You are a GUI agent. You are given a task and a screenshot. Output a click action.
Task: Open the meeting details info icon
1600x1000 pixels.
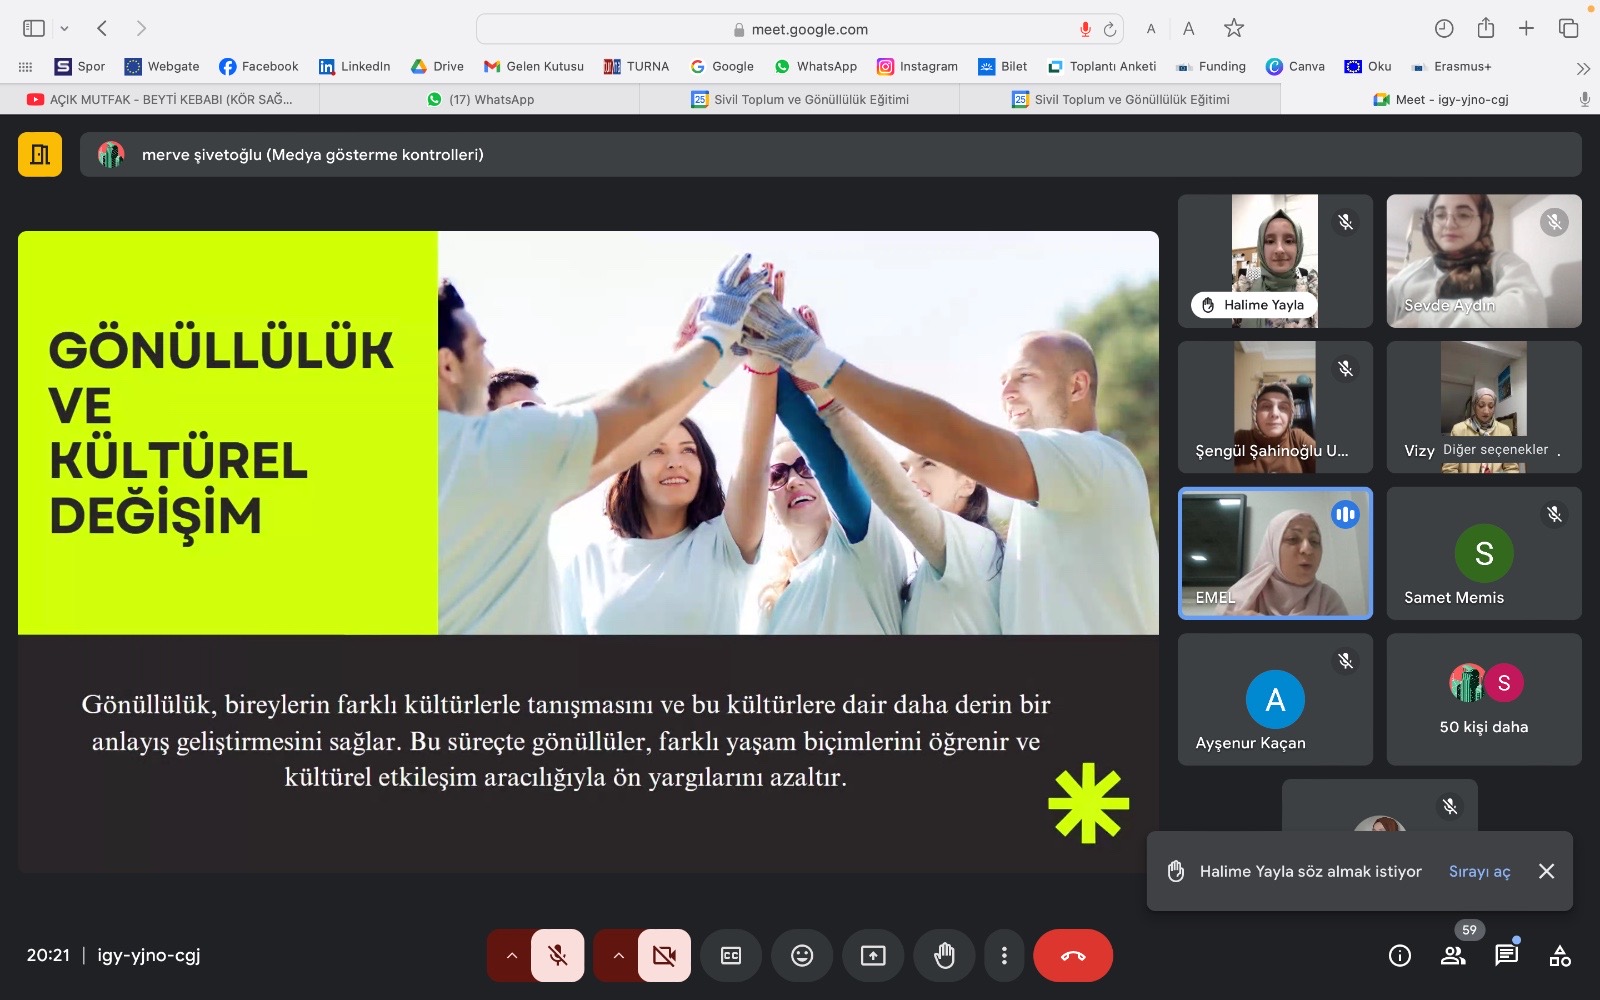(1400, 956)
